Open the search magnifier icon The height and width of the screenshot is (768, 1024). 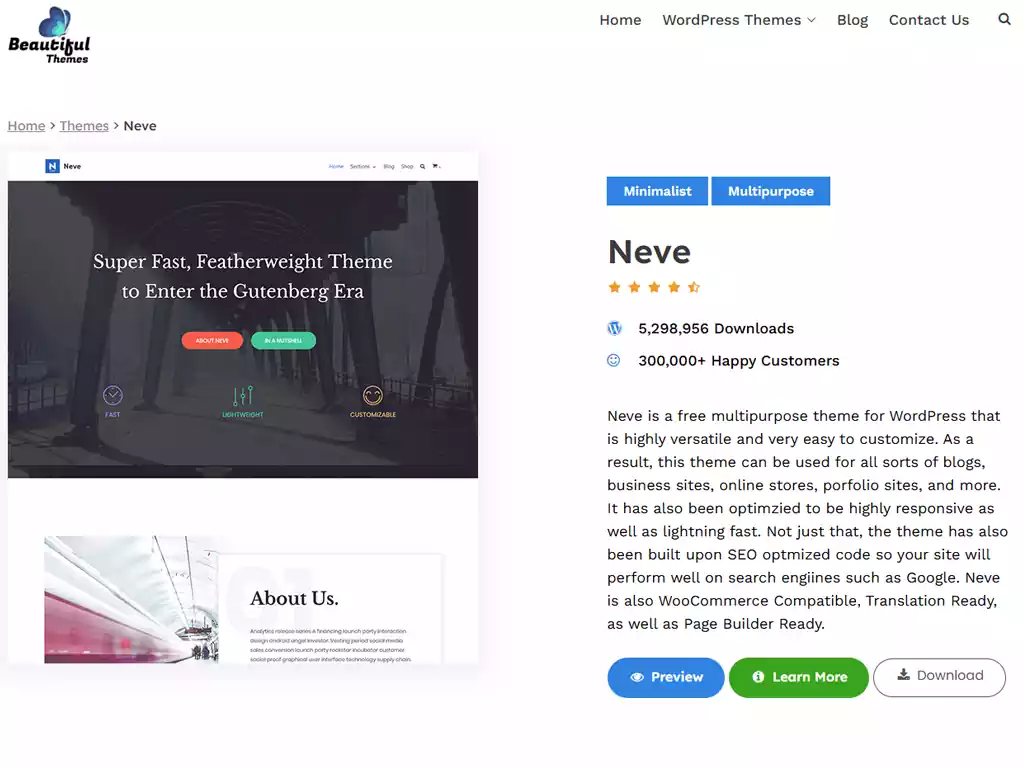(x=1004, y=20)
